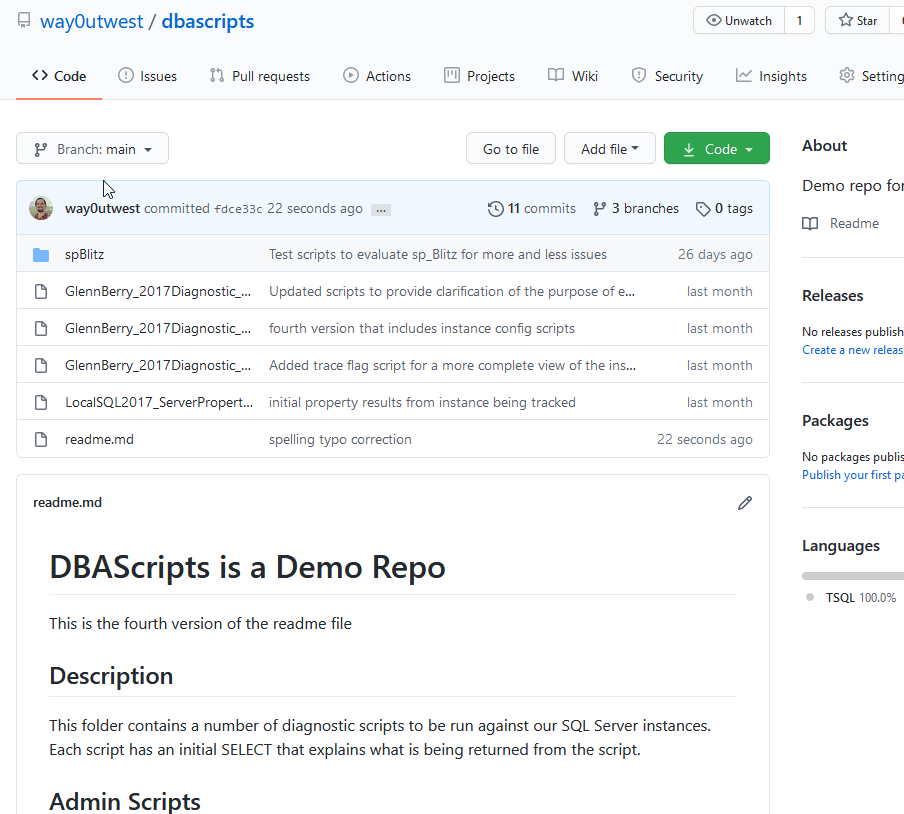Click the pencil icon to edit readme.md

tap(744, 503)
